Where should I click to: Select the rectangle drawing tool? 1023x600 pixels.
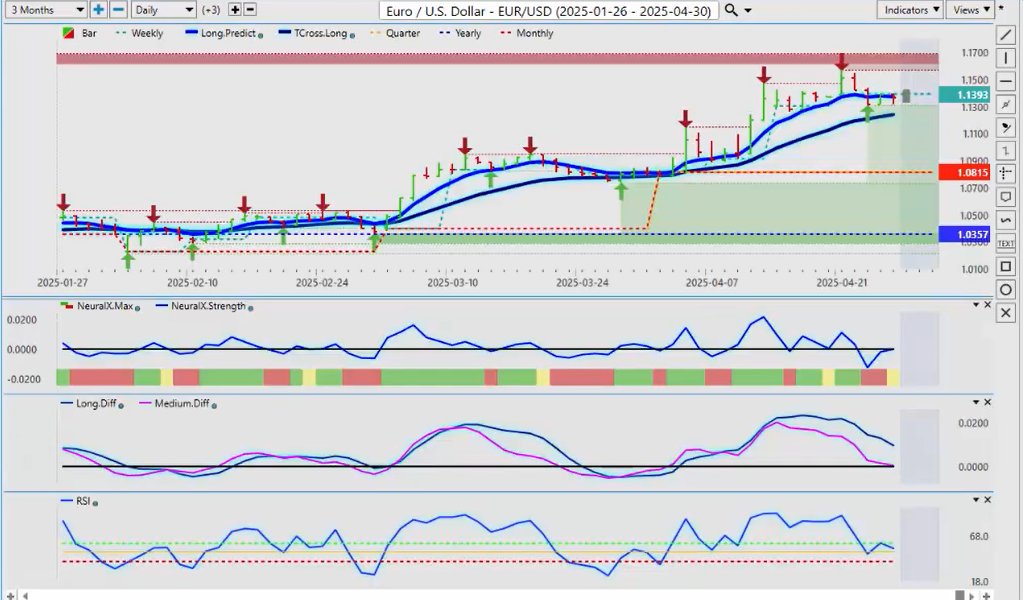[x=1006, y=266]
